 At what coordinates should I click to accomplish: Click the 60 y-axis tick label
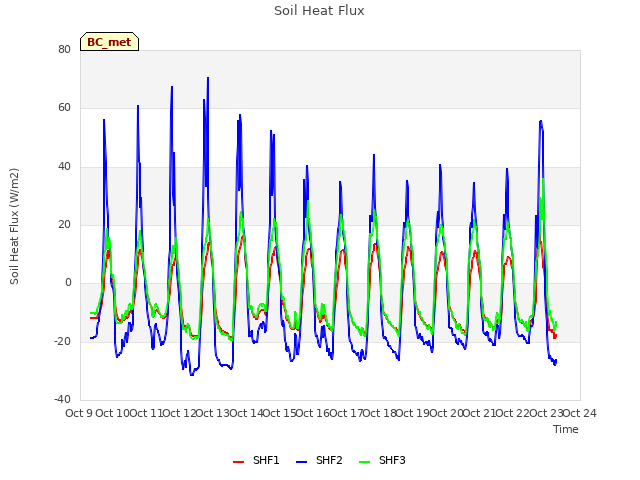[64, 108]
